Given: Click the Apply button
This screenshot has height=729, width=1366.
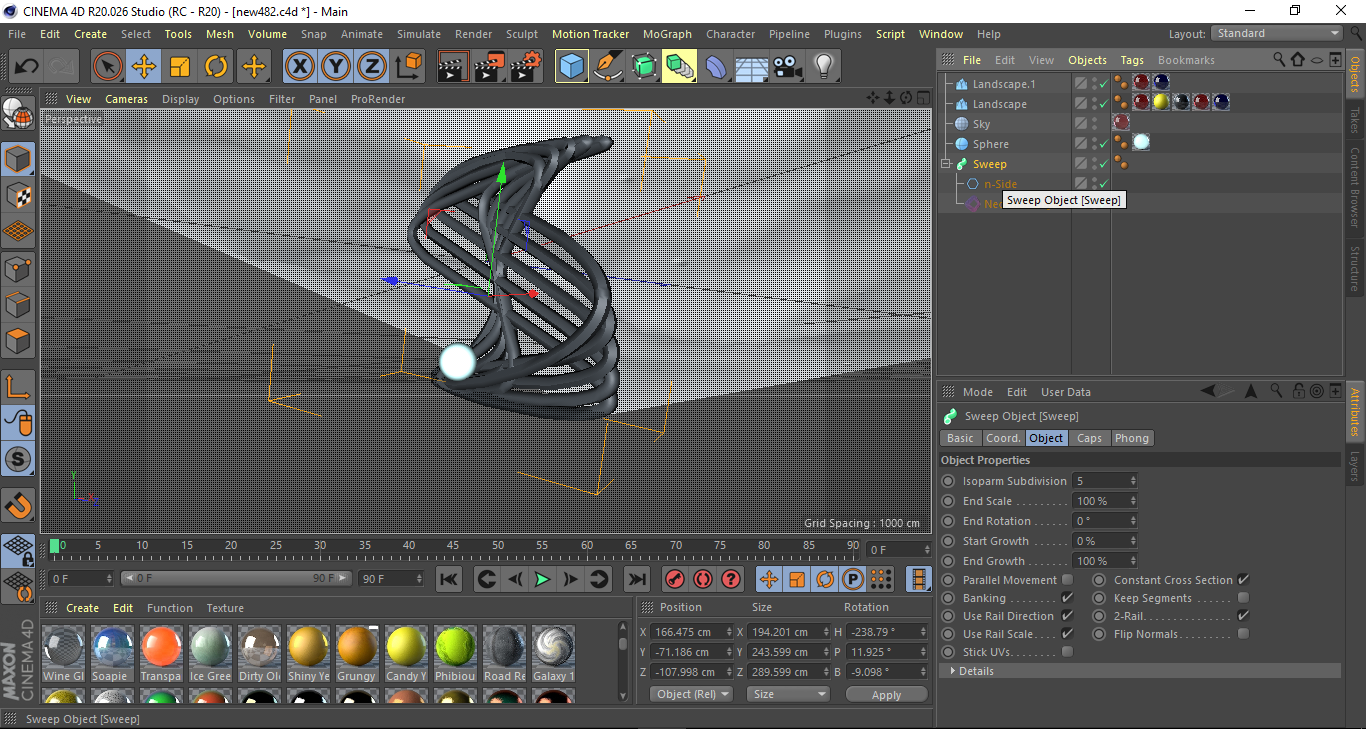Looking at the screenshot, I should [x=886, y=694].
